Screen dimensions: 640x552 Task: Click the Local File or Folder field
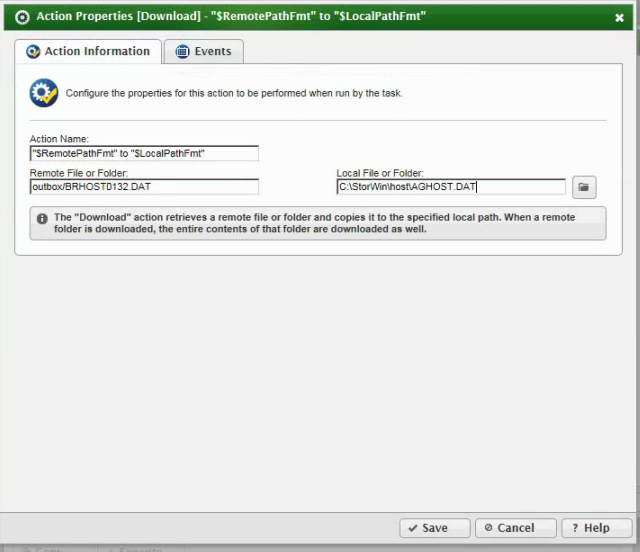451,187
